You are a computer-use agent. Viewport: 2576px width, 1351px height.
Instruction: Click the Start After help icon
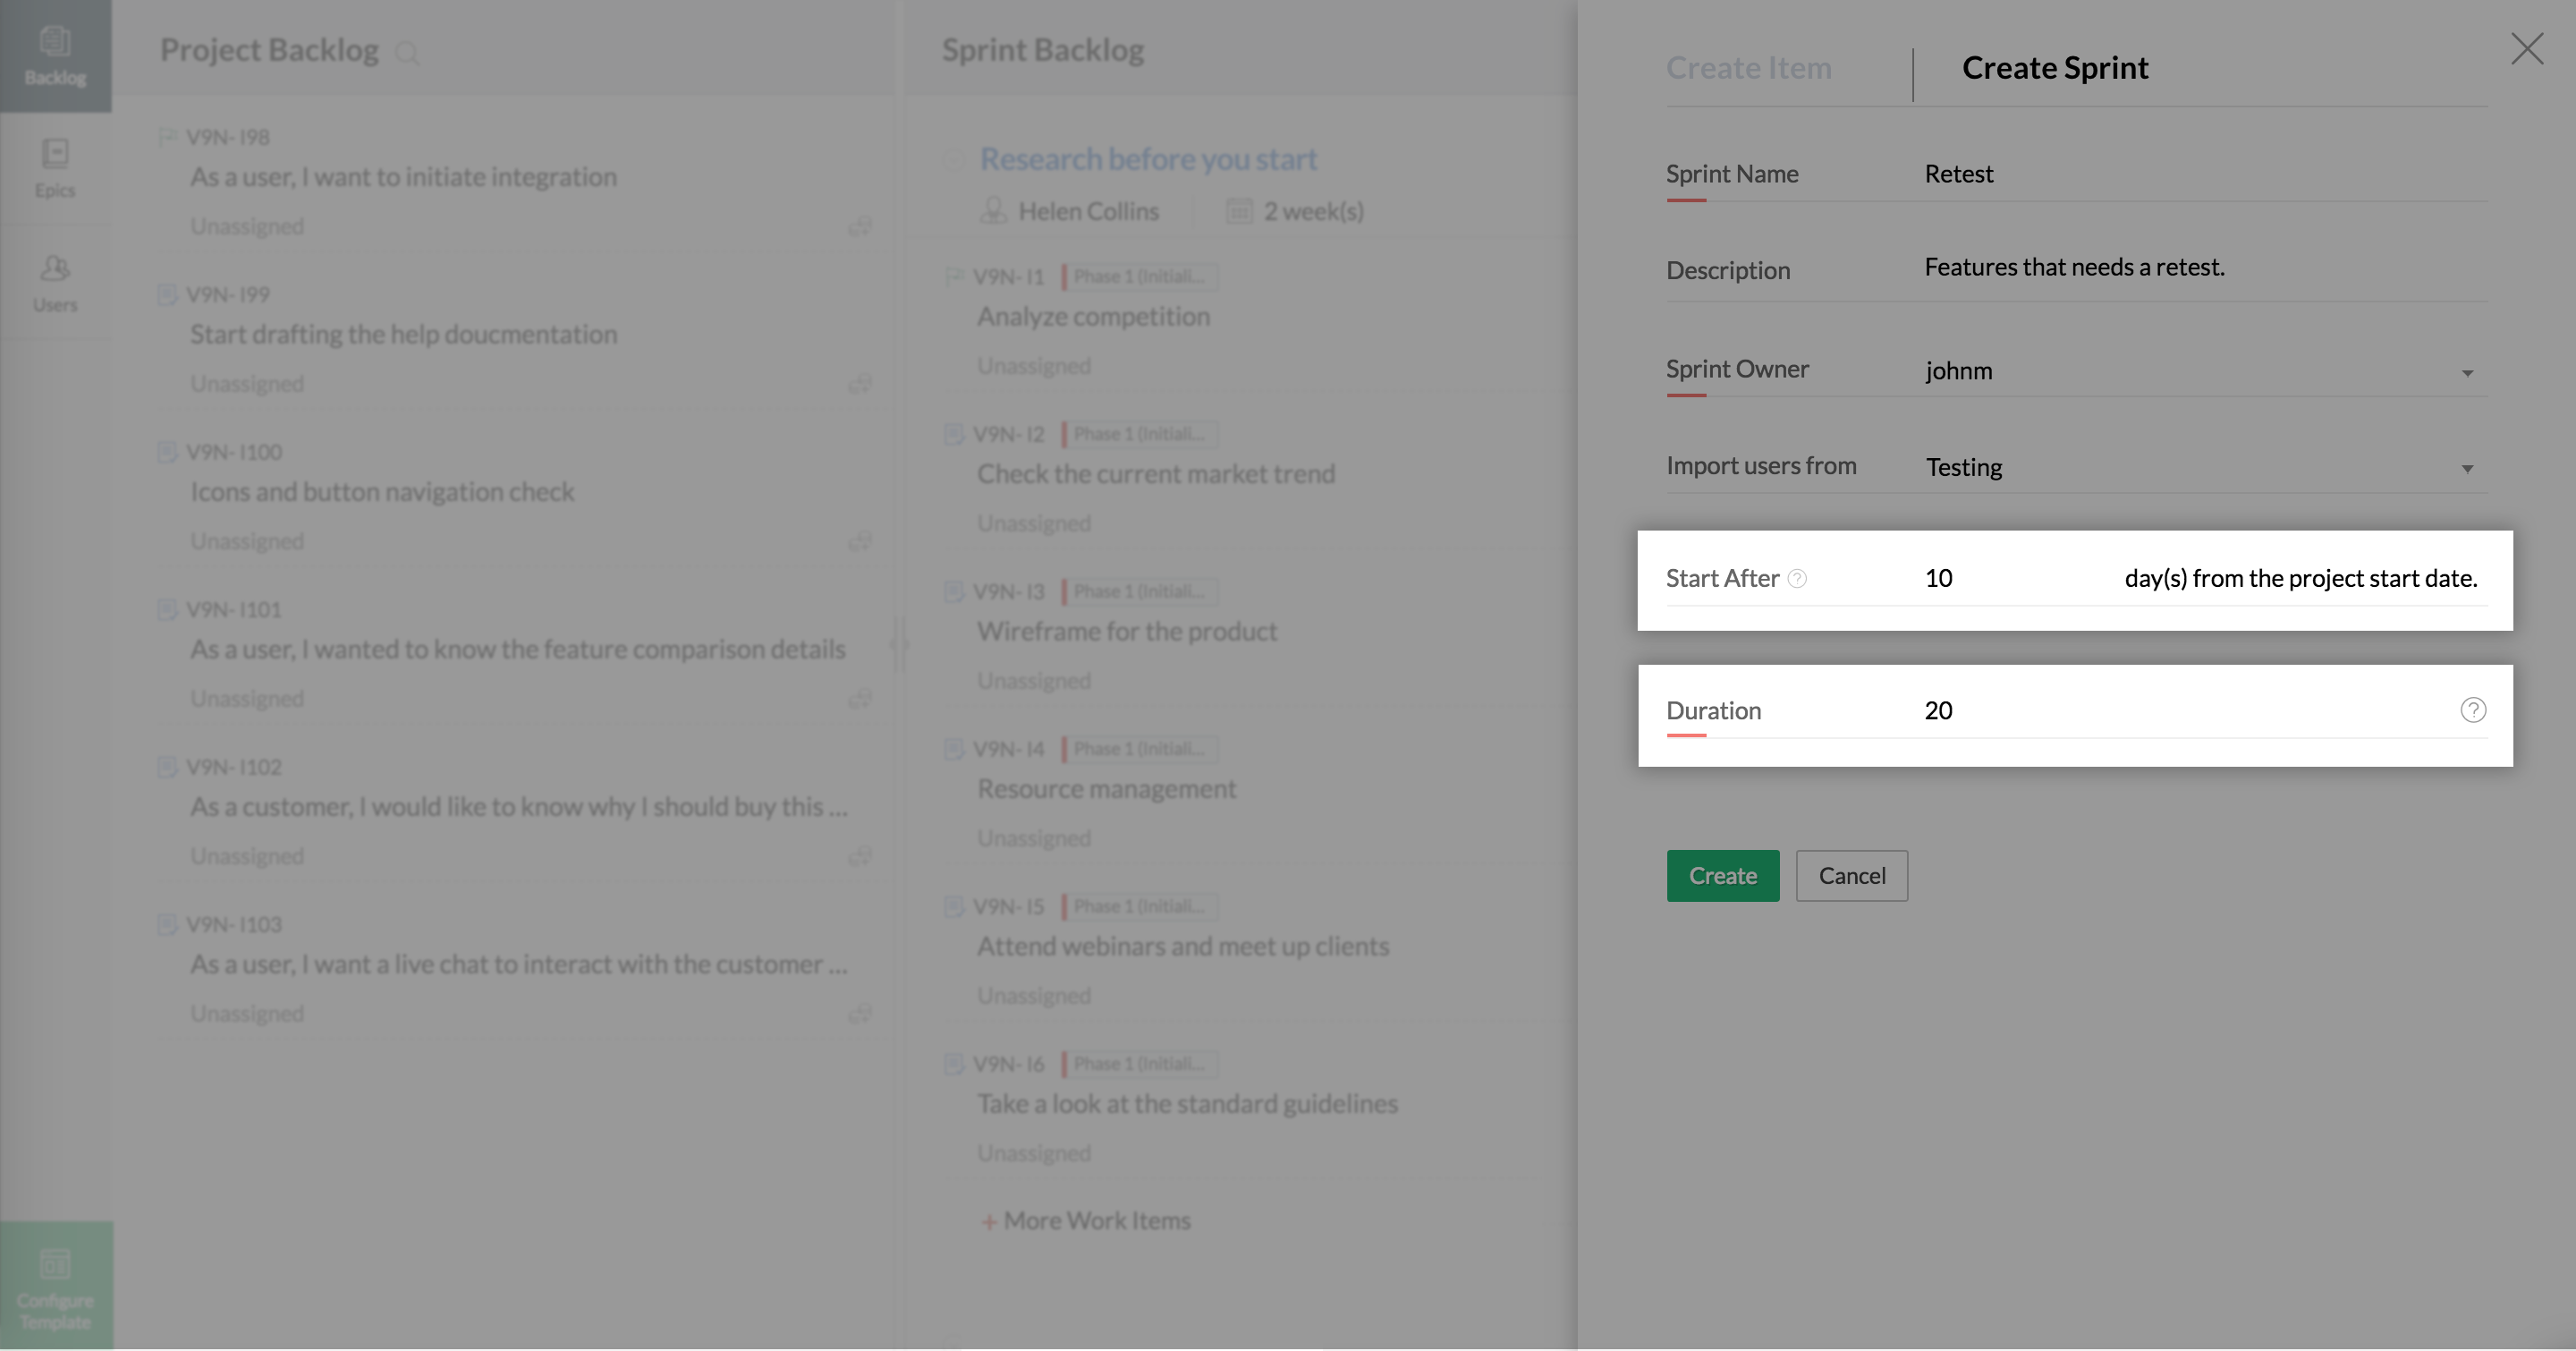point(1797,579)
